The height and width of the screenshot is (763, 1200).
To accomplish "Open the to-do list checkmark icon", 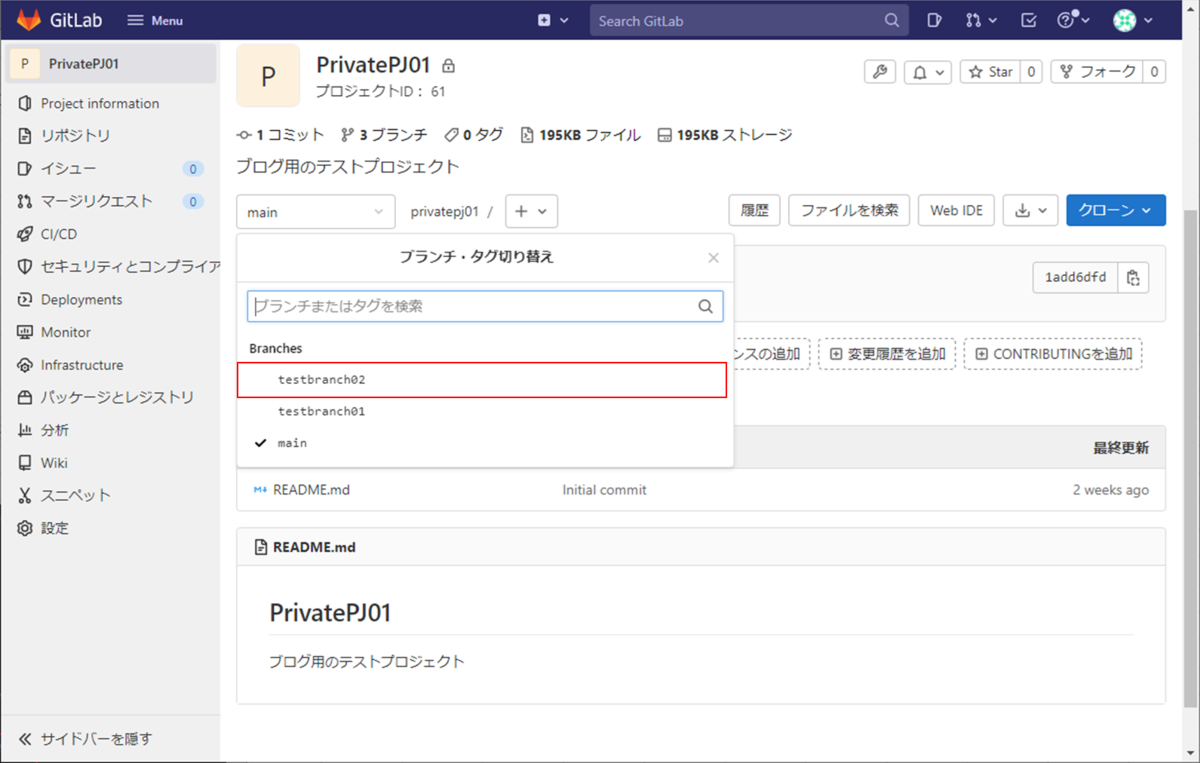I will (1029, 20).
